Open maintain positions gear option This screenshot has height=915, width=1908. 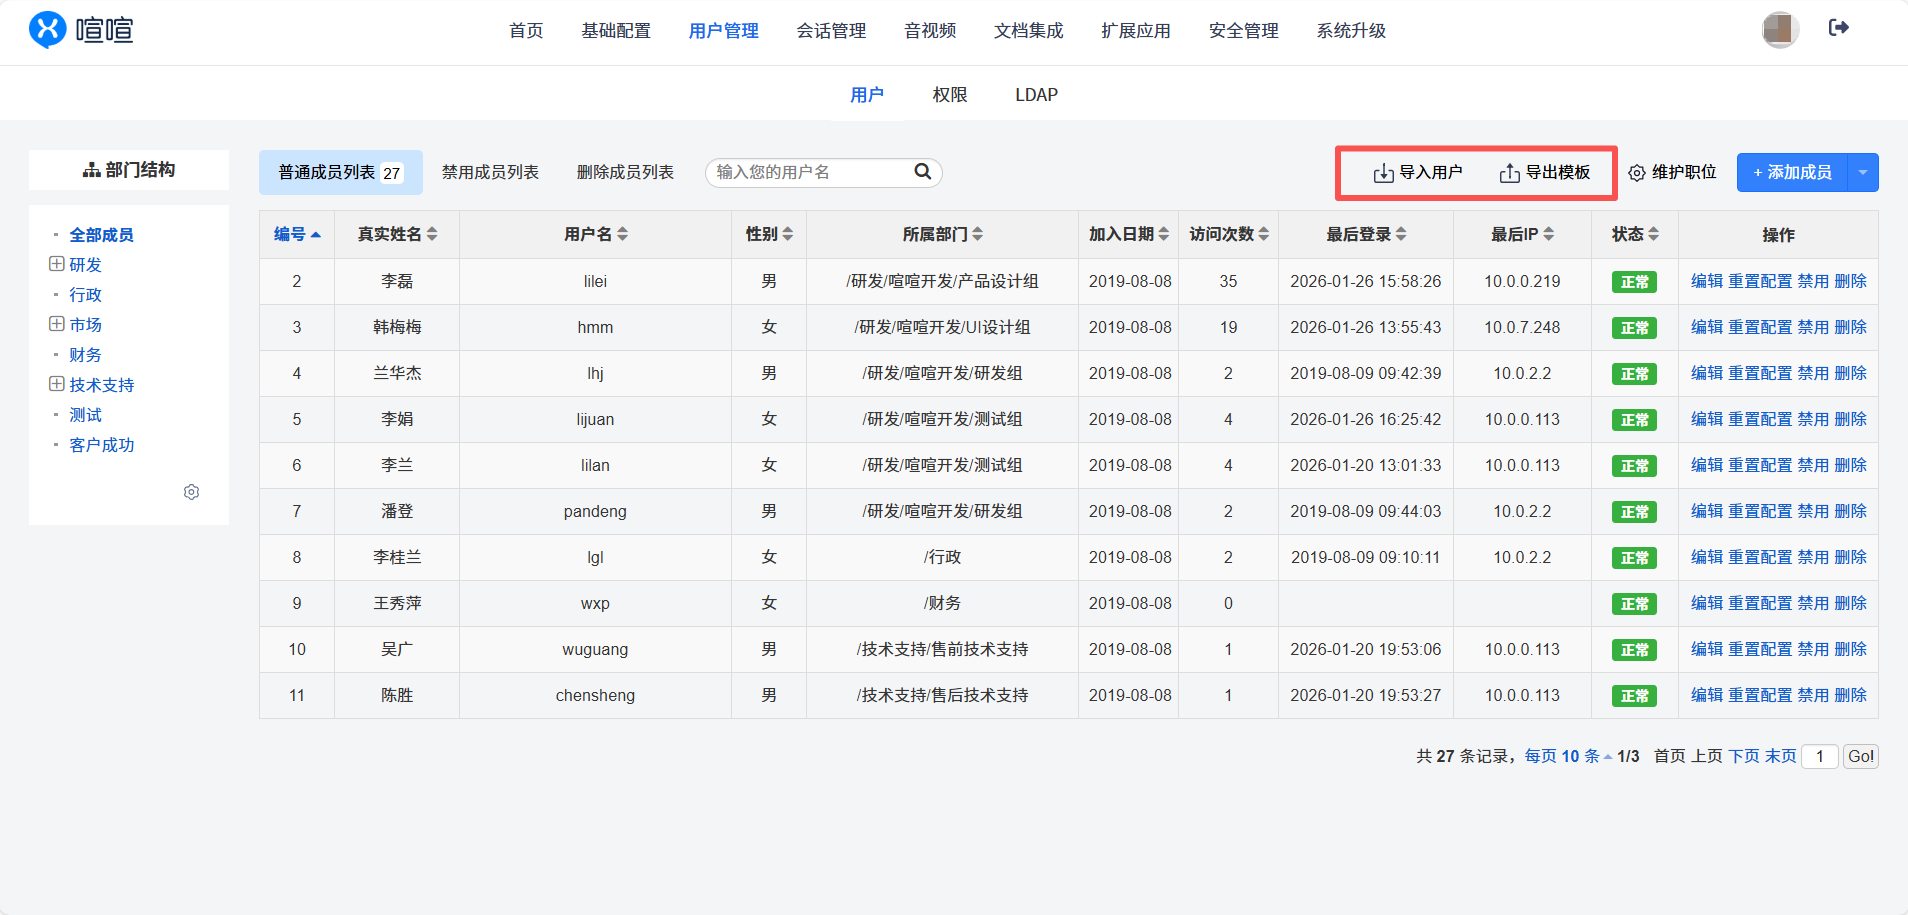(1637, 173)
